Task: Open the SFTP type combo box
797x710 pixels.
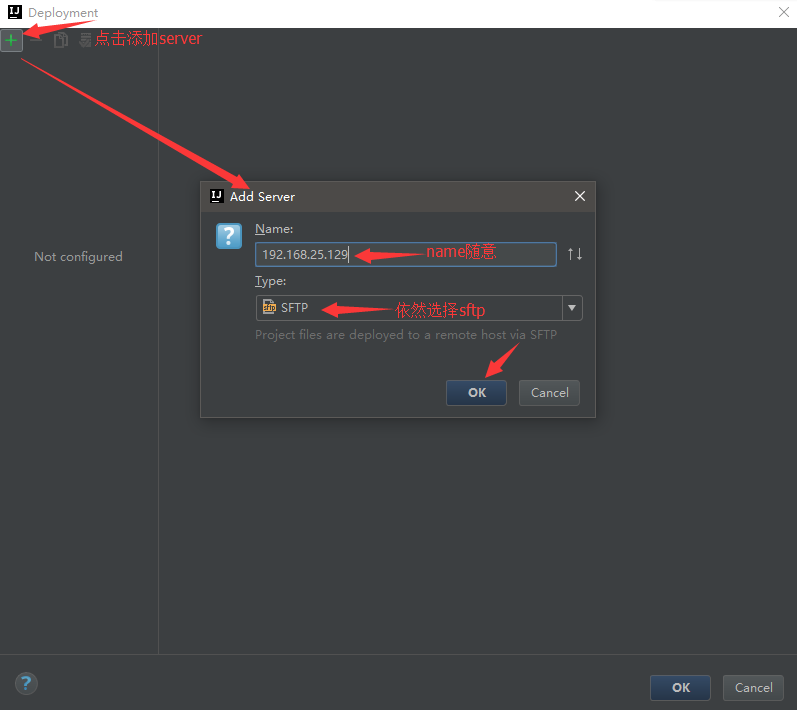Action: point(419,308)
